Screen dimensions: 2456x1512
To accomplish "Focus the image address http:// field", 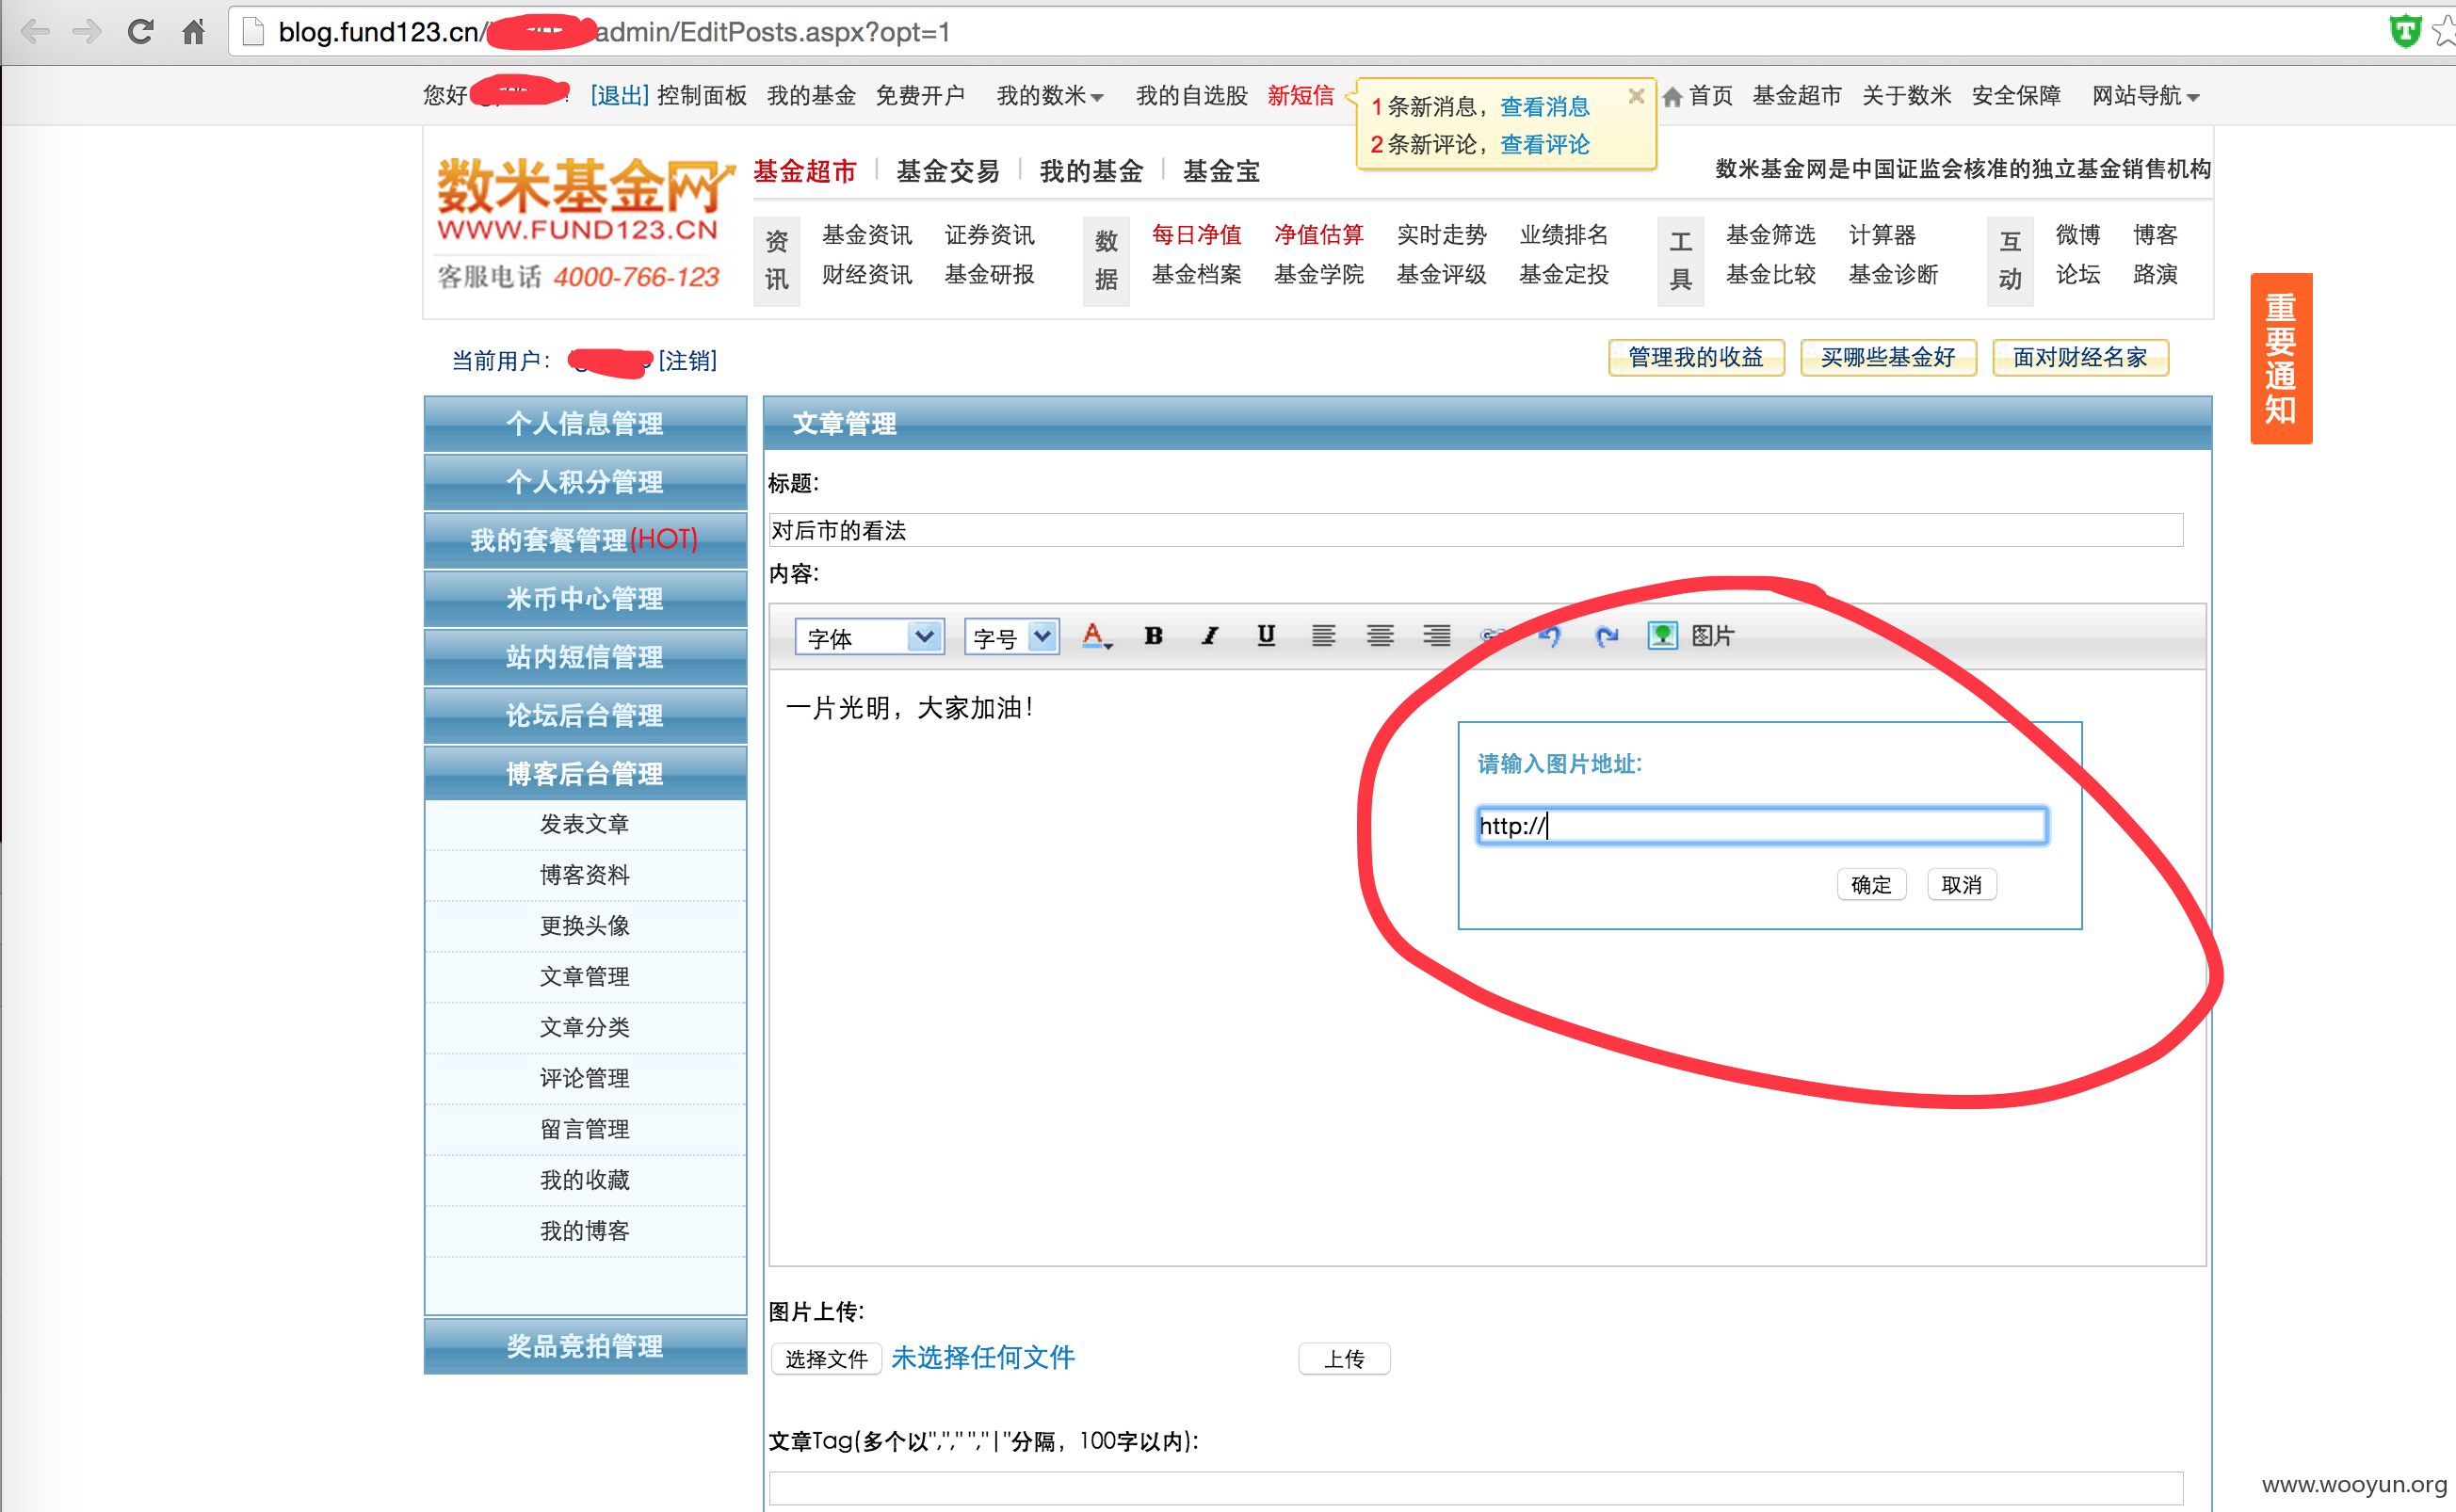I will point(1762,826).
